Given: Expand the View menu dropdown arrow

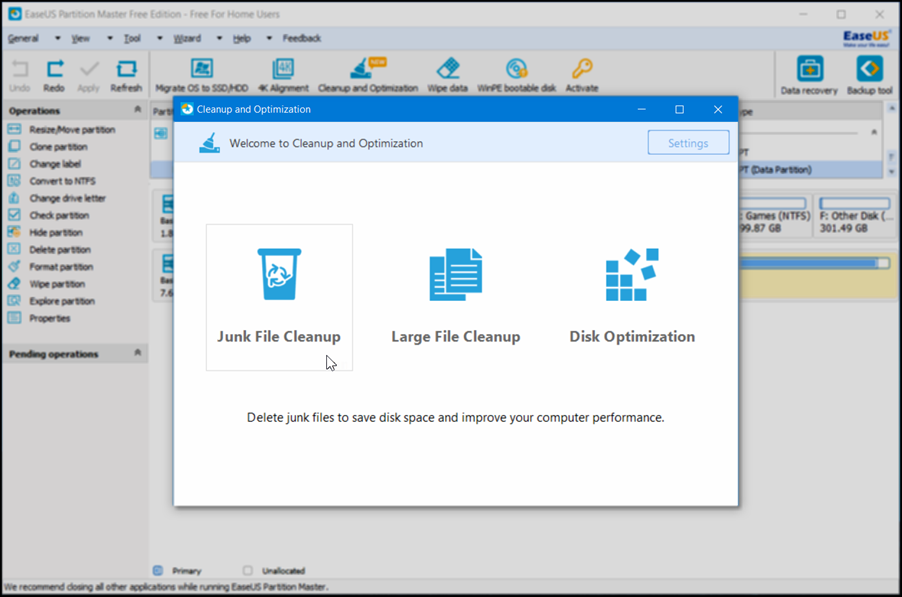Looking at the screenshot, I should point(110,39).
